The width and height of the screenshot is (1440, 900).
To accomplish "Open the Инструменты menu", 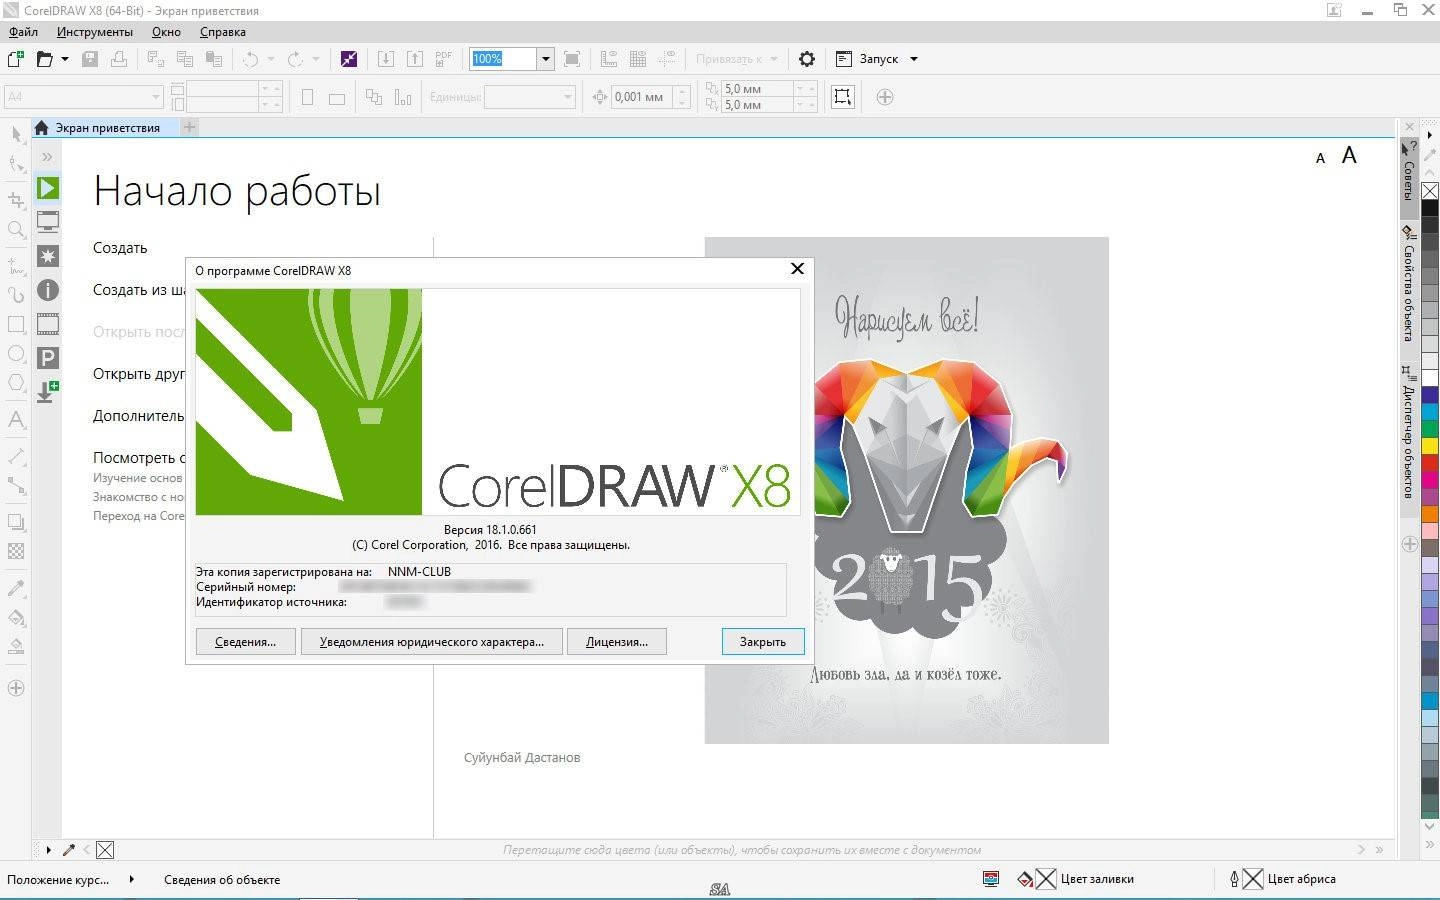I will point(95,32).
